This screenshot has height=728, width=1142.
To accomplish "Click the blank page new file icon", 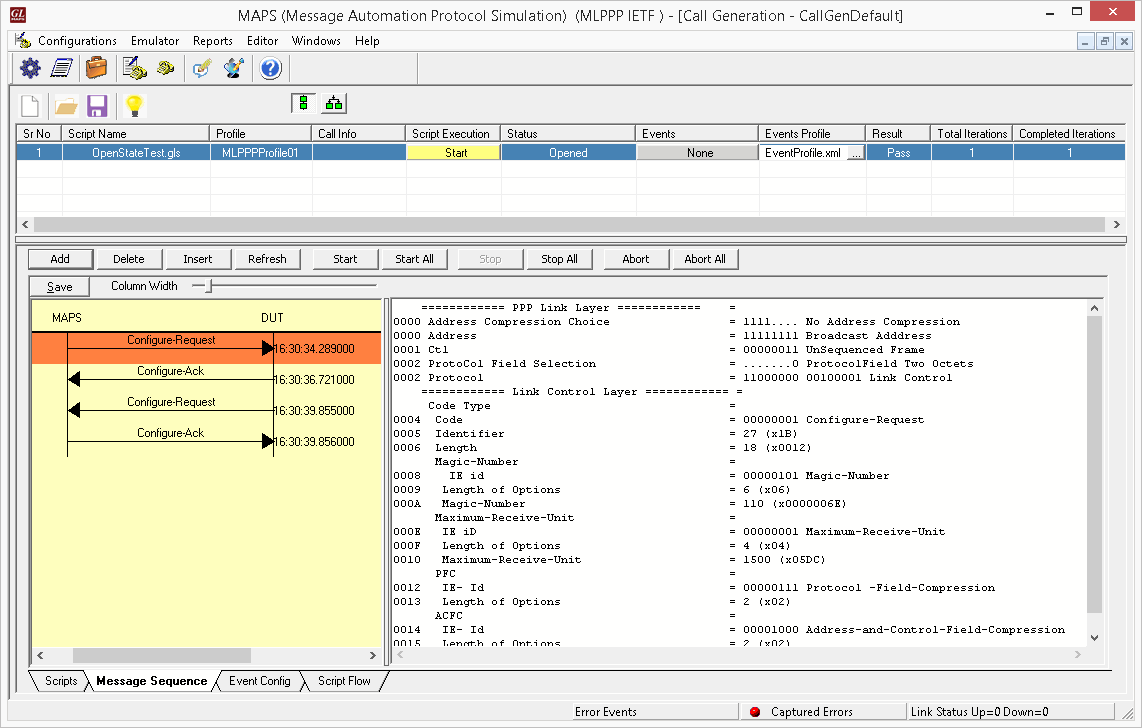I will point(31,106).
